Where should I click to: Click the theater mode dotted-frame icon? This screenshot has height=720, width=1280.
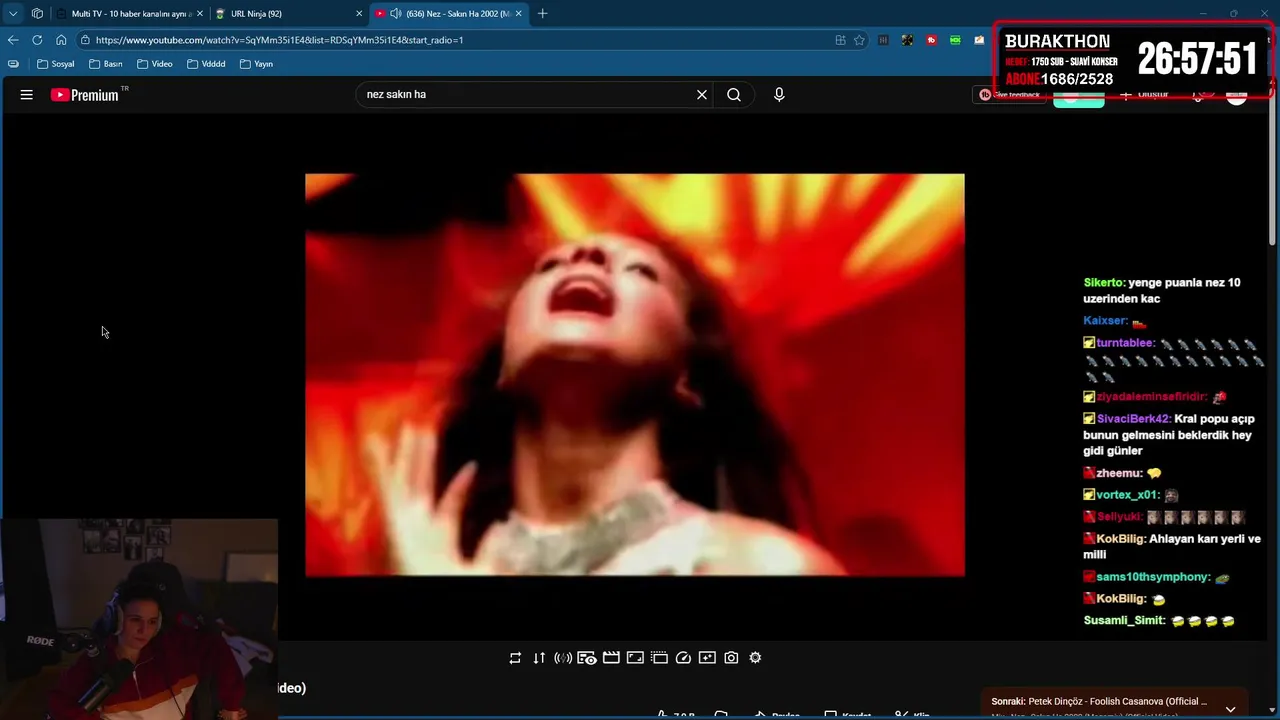[x=659, y=658]
